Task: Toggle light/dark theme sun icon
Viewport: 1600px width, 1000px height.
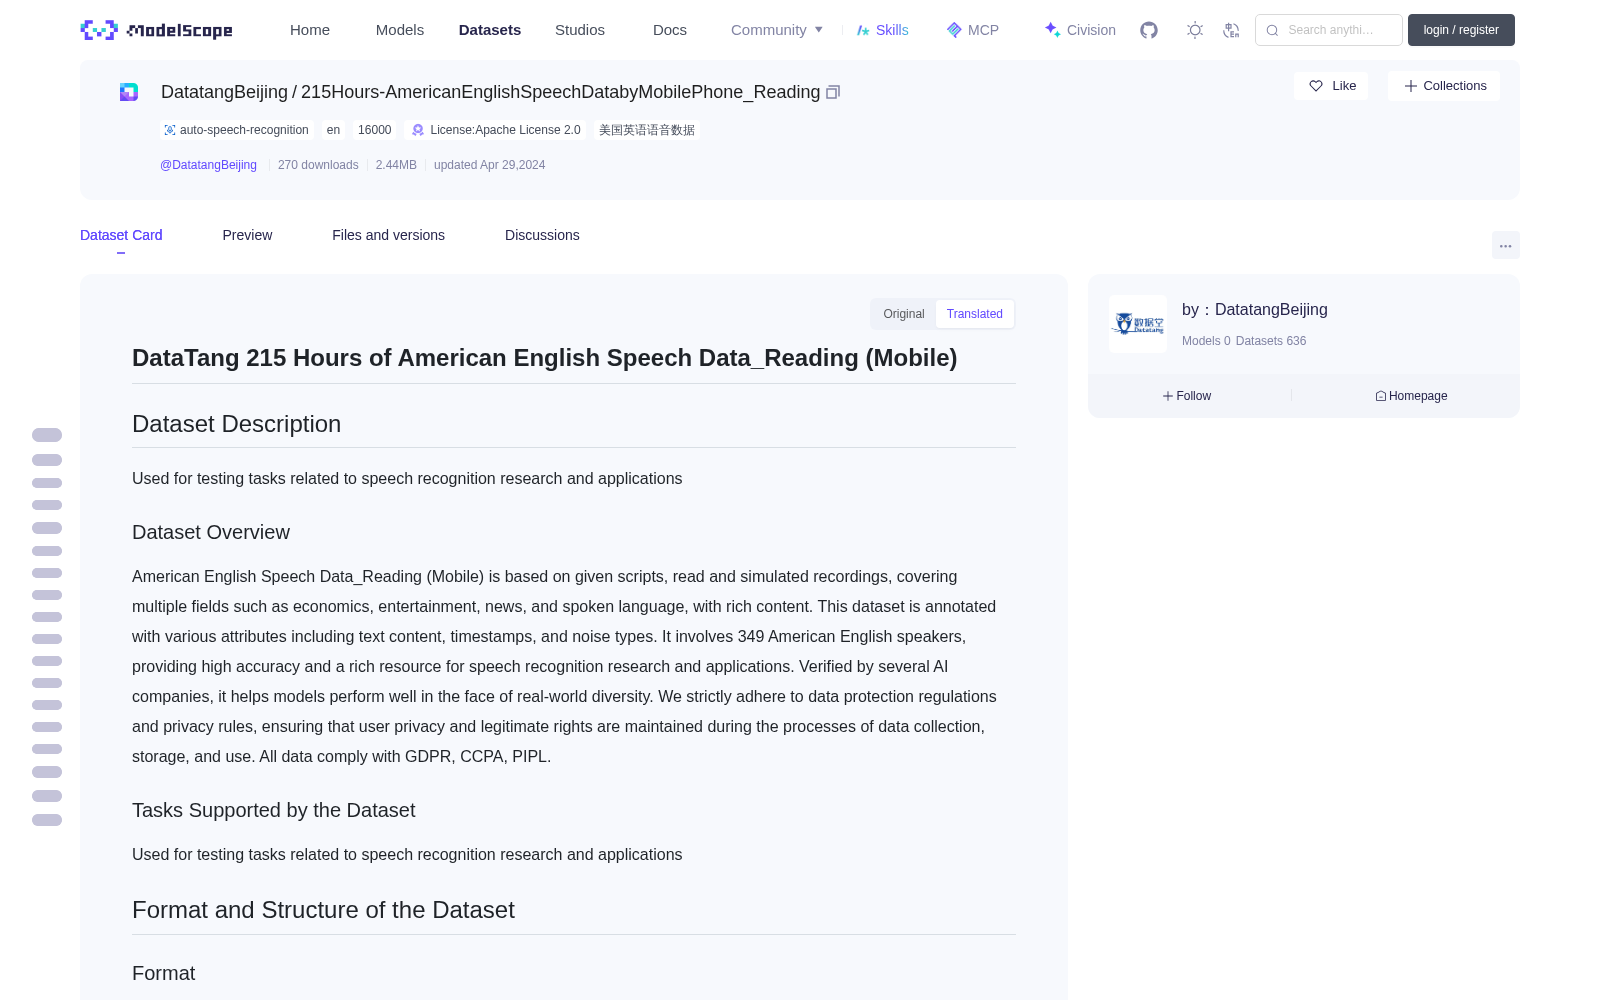Action: pyautogui.click(x=1195, y=30)
